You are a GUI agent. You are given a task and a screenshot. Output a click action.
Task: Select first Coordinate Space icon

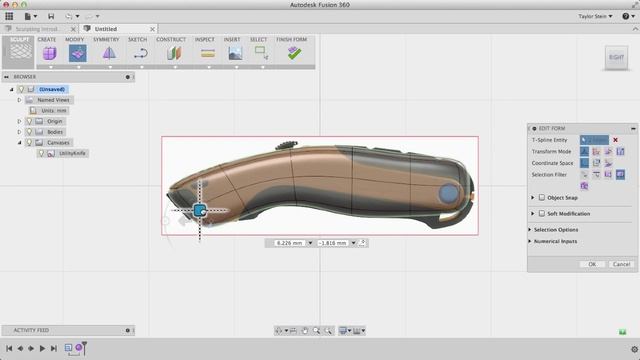tap(584, 163)
